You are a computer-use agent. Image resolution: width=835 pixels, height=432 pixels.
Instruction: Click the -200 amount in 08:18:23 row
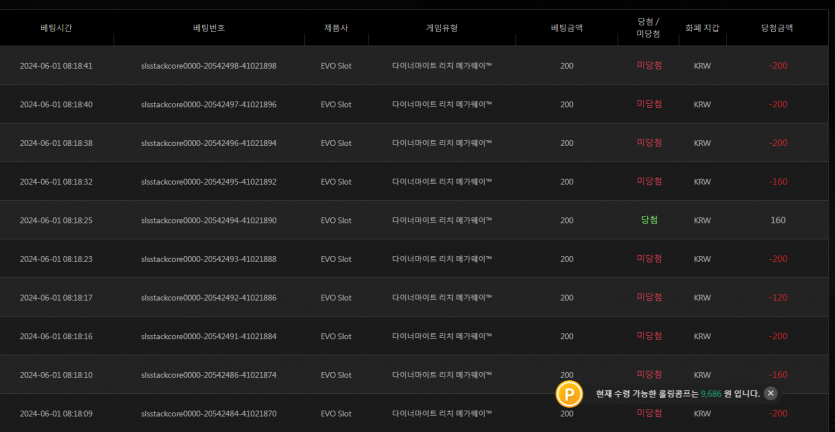pyautogui.click(x=778, y=259)
